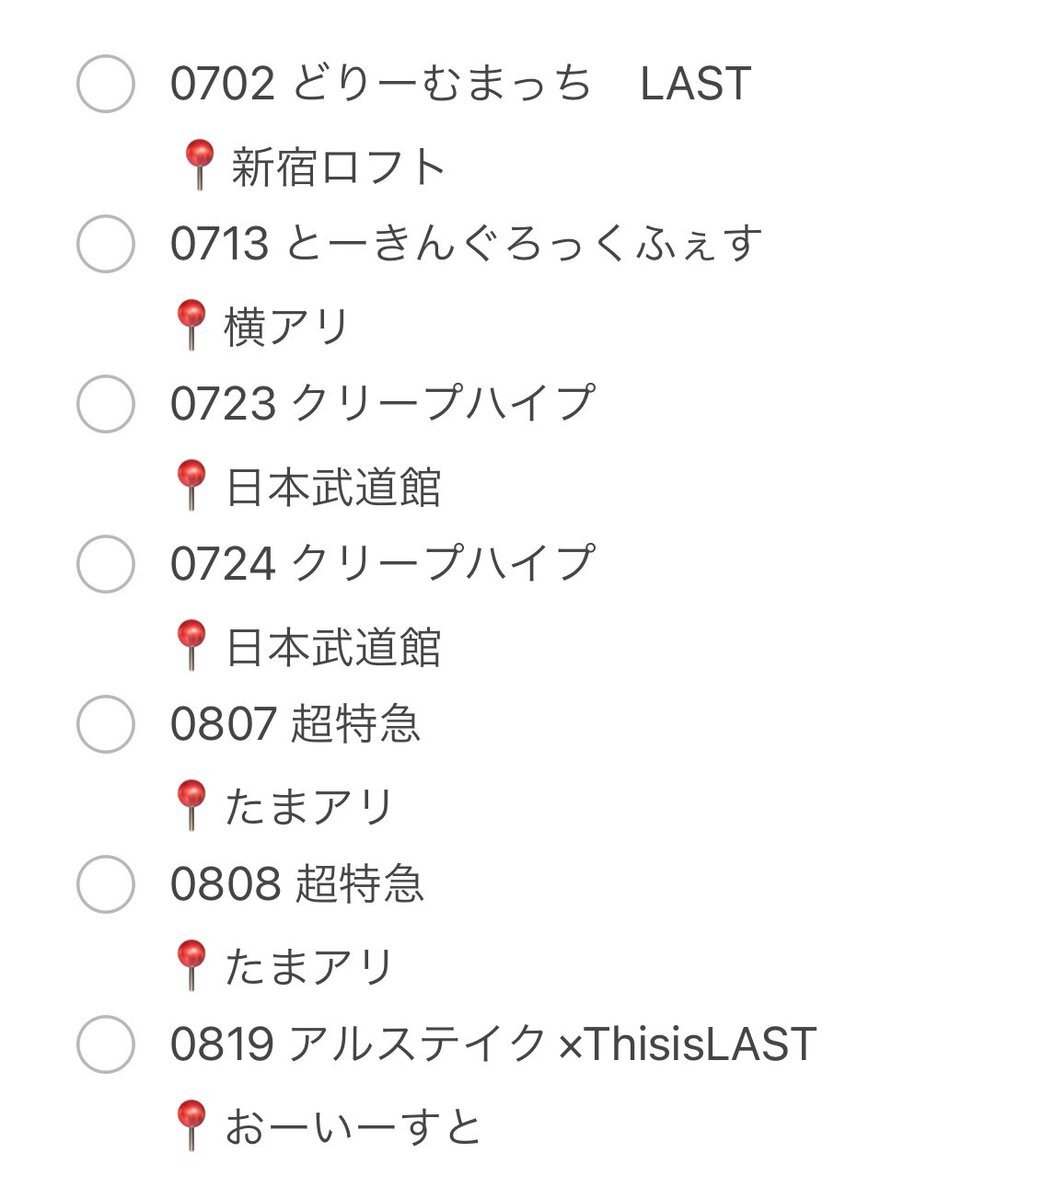Click the 新宿ロフト venue text
The height and width of the screenshot is (1199, 1043).
click(x=338, y=167)
